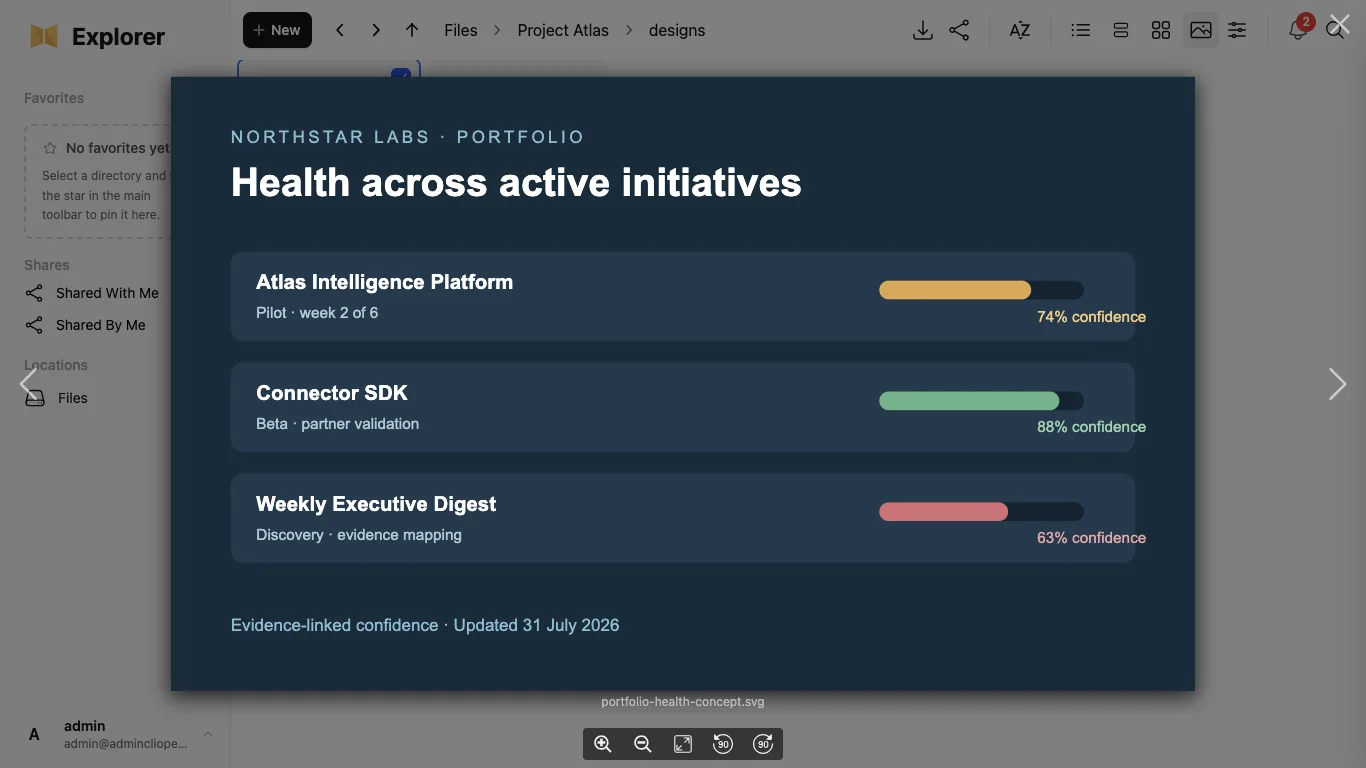This screenshot has height=768, width=1366.
Task: Click 'Pilot · week 2 of 6' text
Action: click(x=317, y=313)
